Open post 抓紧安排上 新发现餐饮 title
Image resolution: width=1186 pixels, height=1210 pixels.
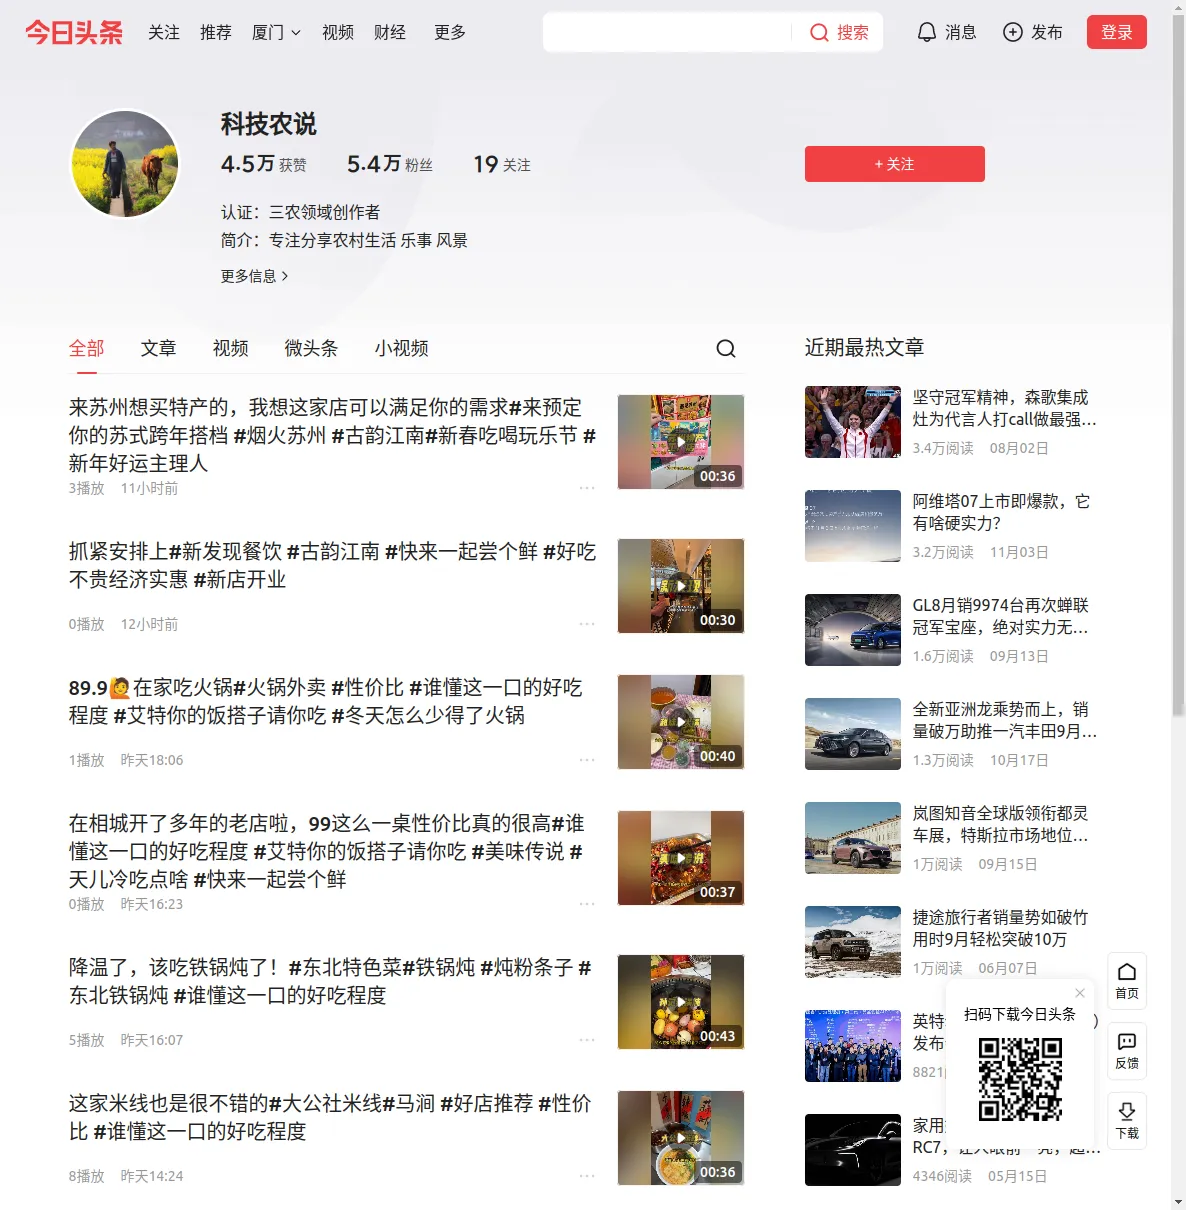tap(333, 565)
